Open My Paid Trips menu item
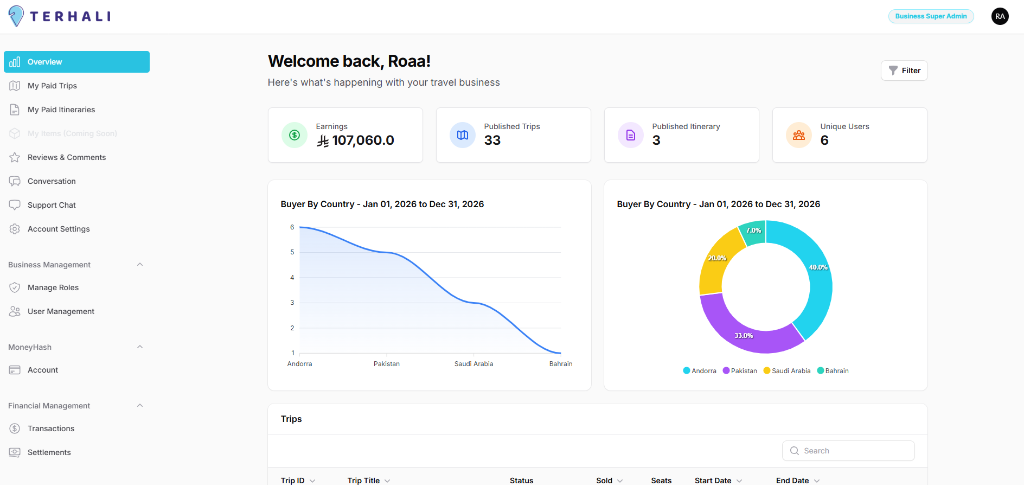The image size is (1024, 485). 52,86
